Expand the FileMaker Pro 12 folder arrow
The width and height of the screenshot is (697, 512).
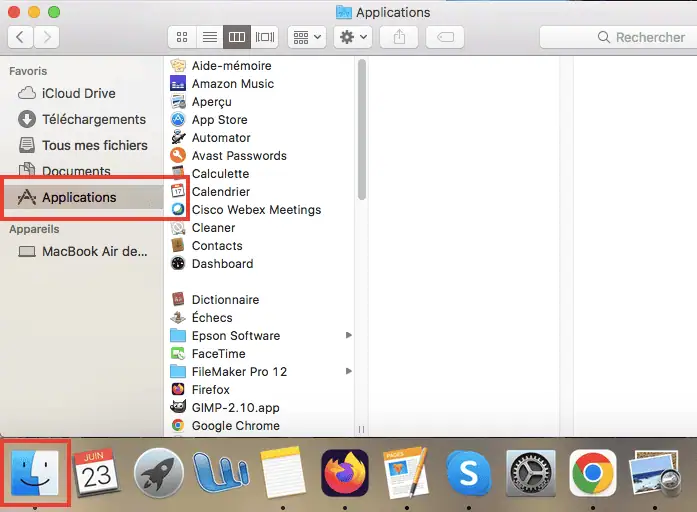click(x=348, y=372)
